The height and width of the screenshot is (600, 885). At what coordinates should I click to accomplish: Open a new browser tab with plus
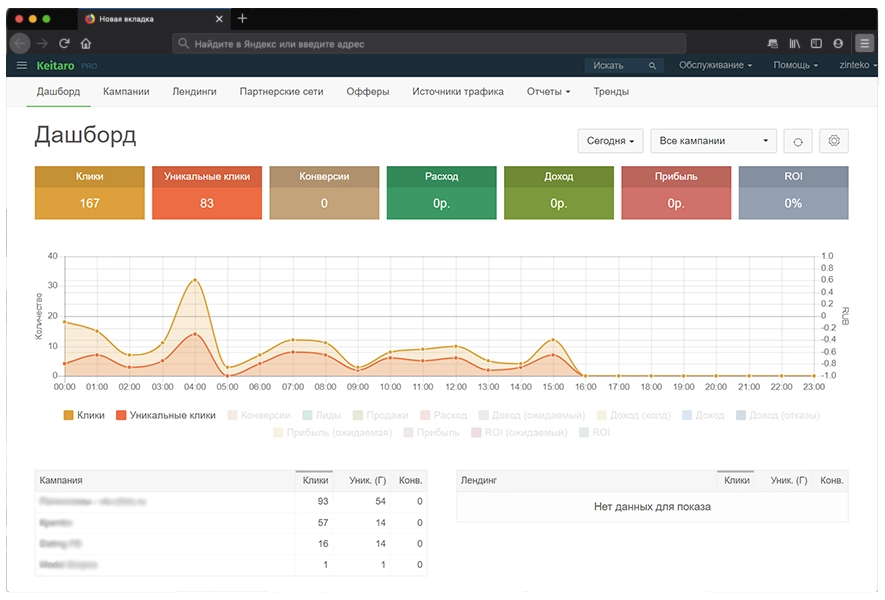click(242, 19)
